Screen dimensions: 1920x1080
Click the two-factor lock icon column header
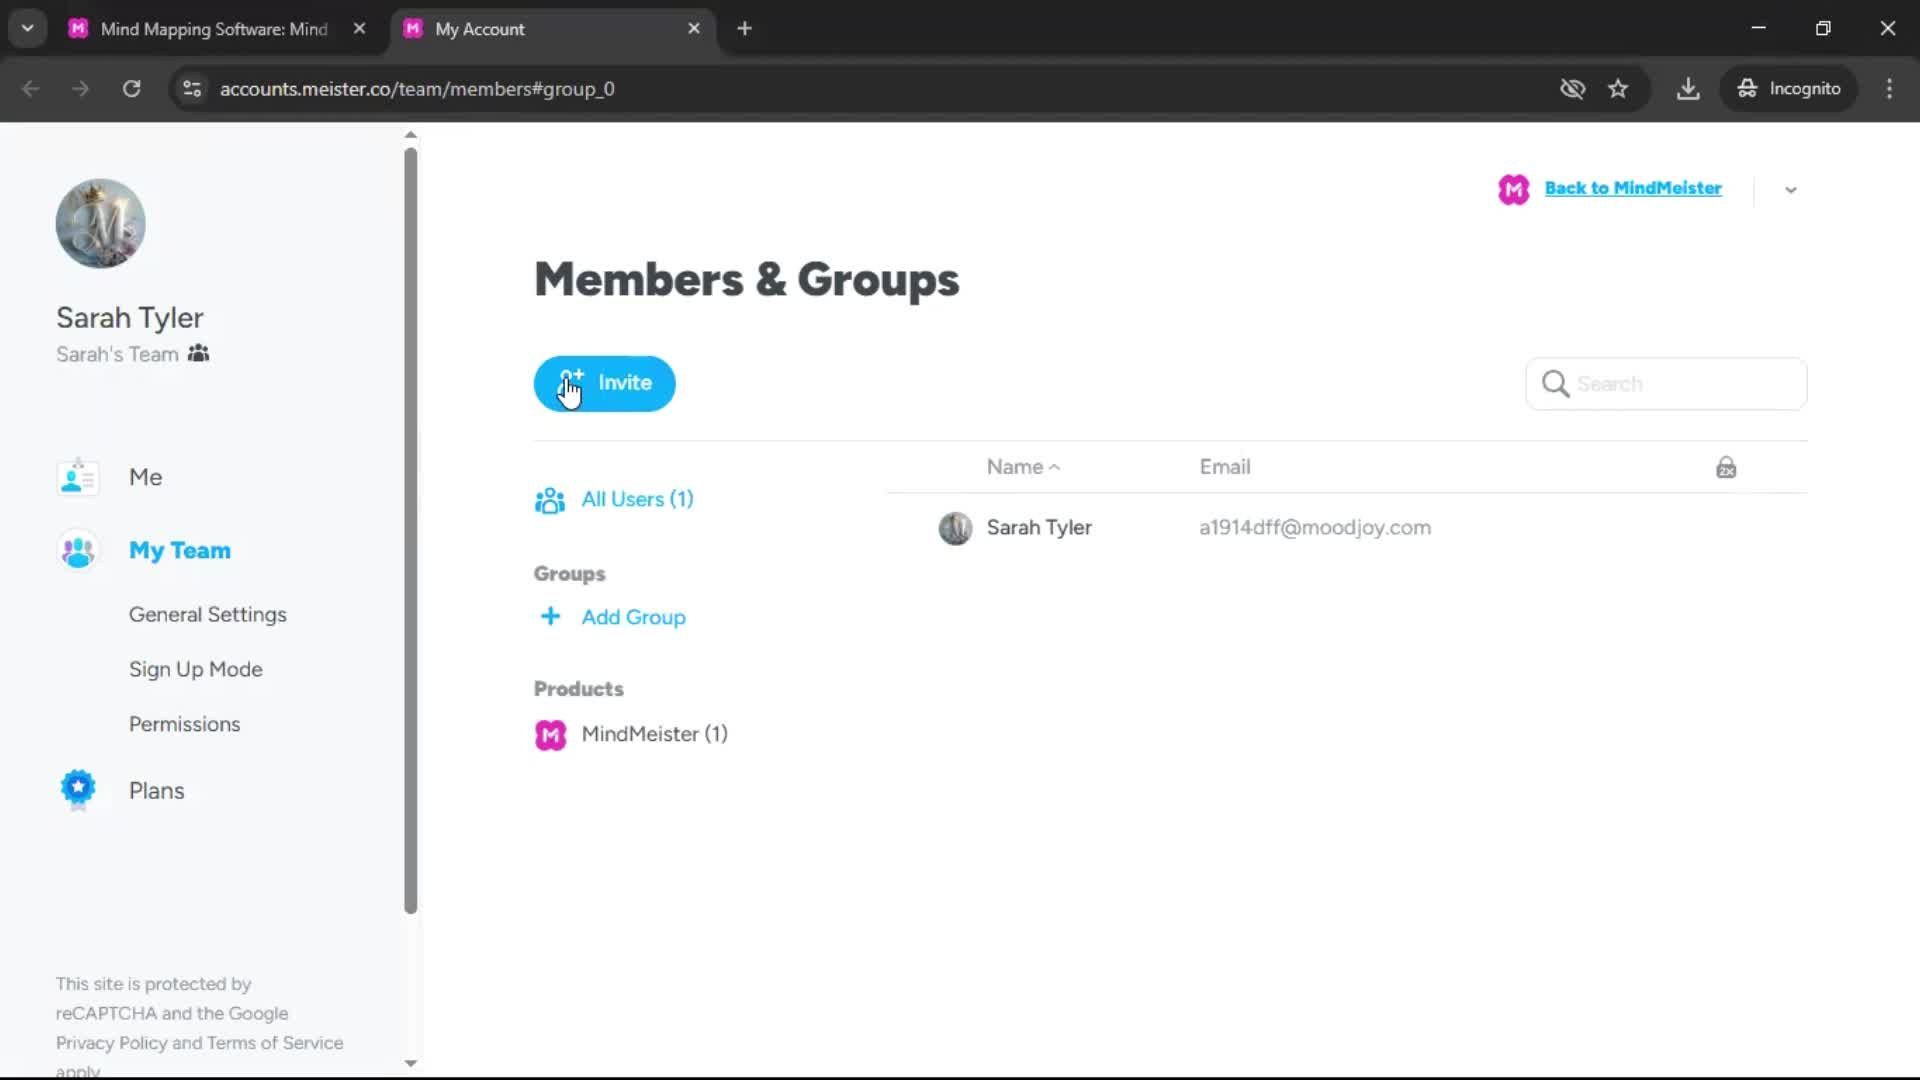[1726, 468]
